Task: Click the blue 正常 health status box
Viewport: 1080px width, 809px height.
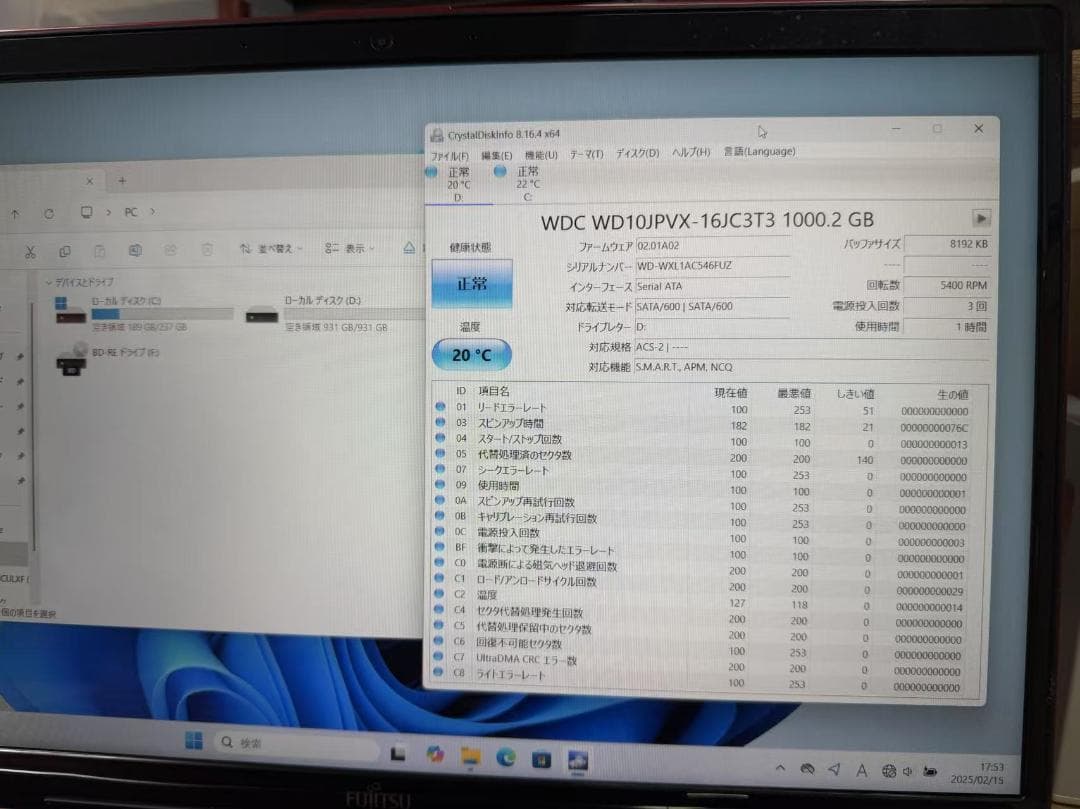Action: [x=471, y=283]
